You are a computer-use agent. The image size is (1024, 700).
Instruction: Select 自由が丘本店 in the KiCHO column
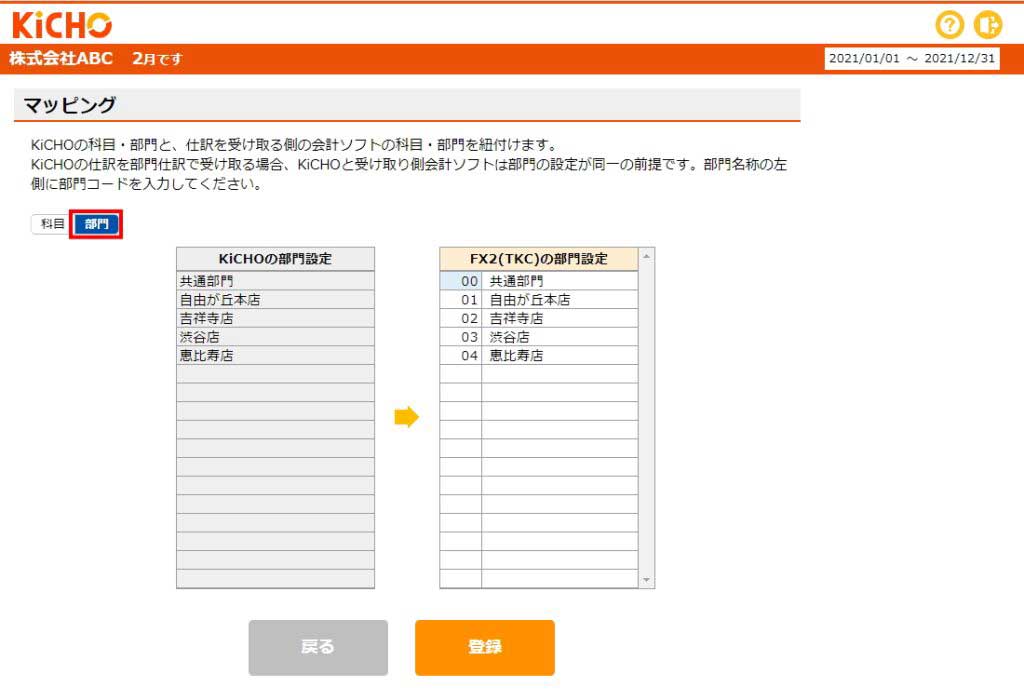coord(276,300)
